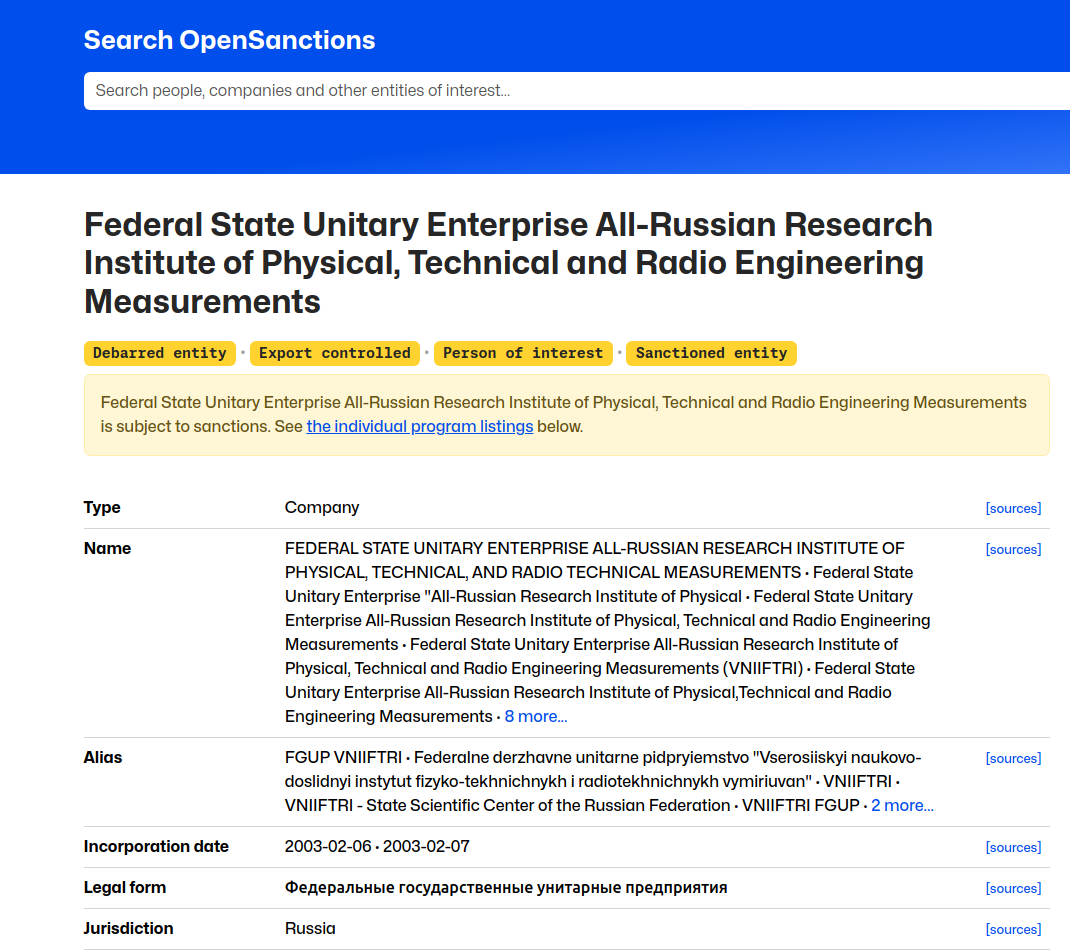Click the Person of interest tag
The width and height of the screenshot is (1070, 950).
523,354
